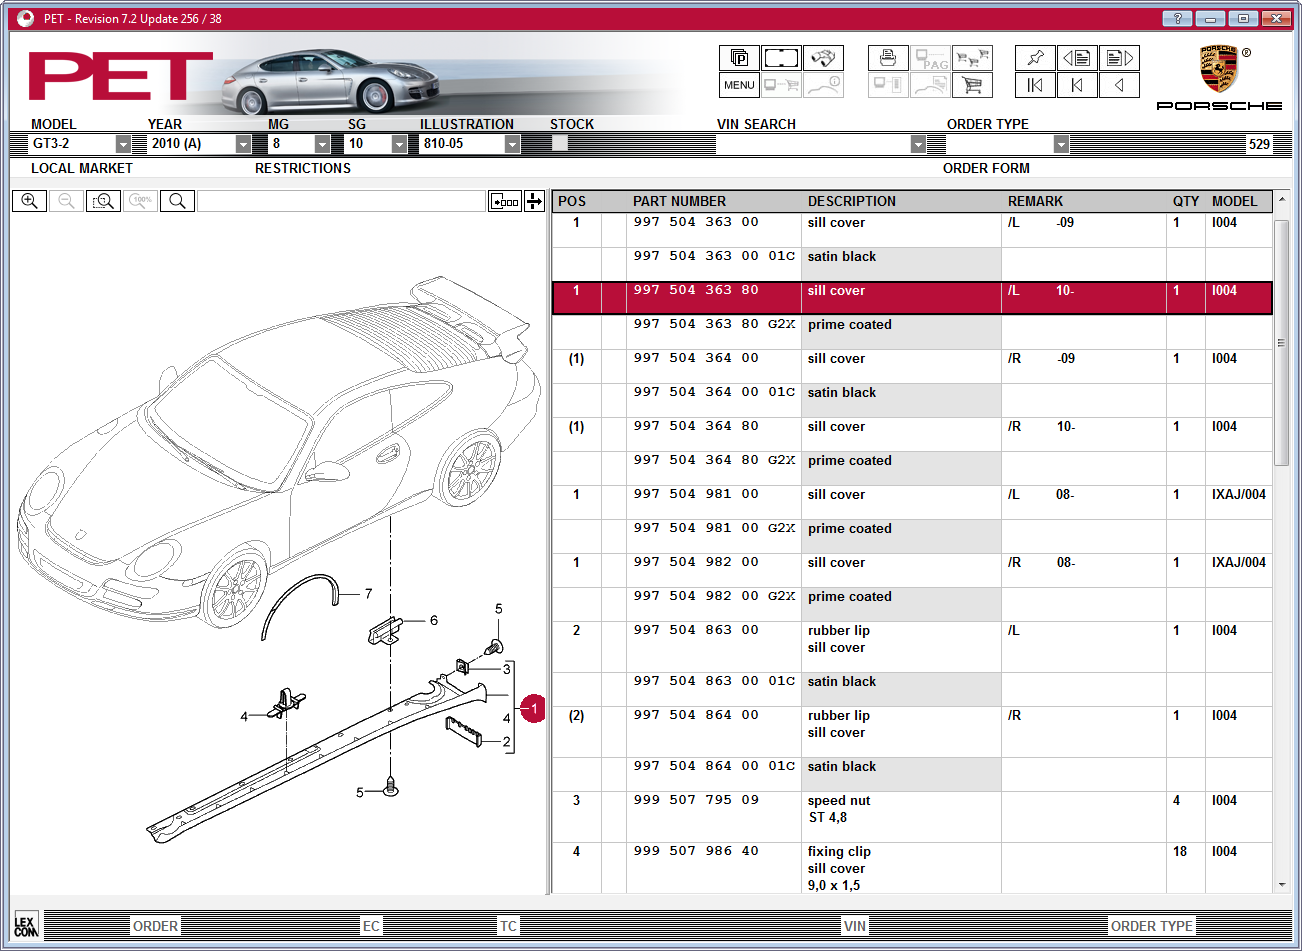Image resolution: width=1302 pixels, height=951 pixels.
Task: Open the MODEL dropdown showing GT3-2
Action: (123, 144)
